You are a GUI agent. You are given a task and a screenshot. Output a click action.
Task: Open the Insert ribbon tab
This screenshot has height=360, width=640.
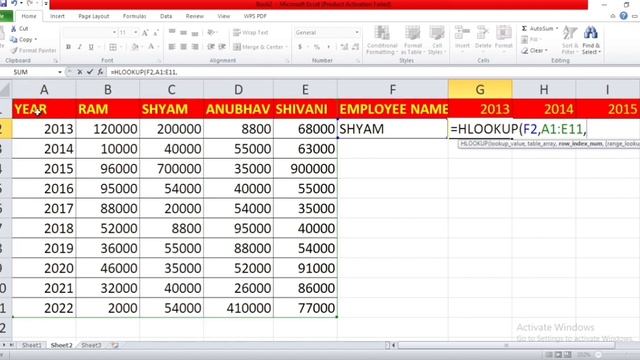(x=57, y=16)
